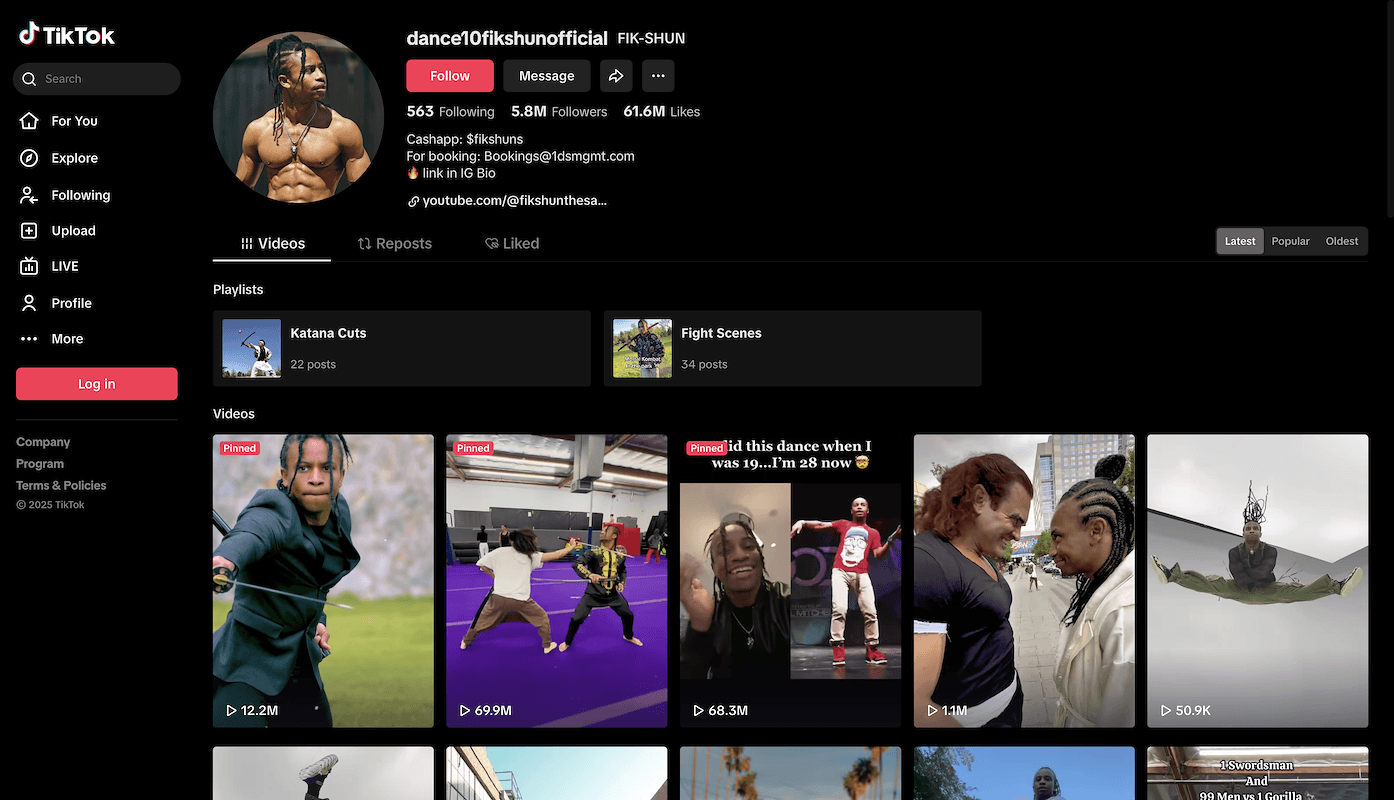Go to For You home feed
The width and height of the screenshot is (1394, 800).
pos(74,121)
